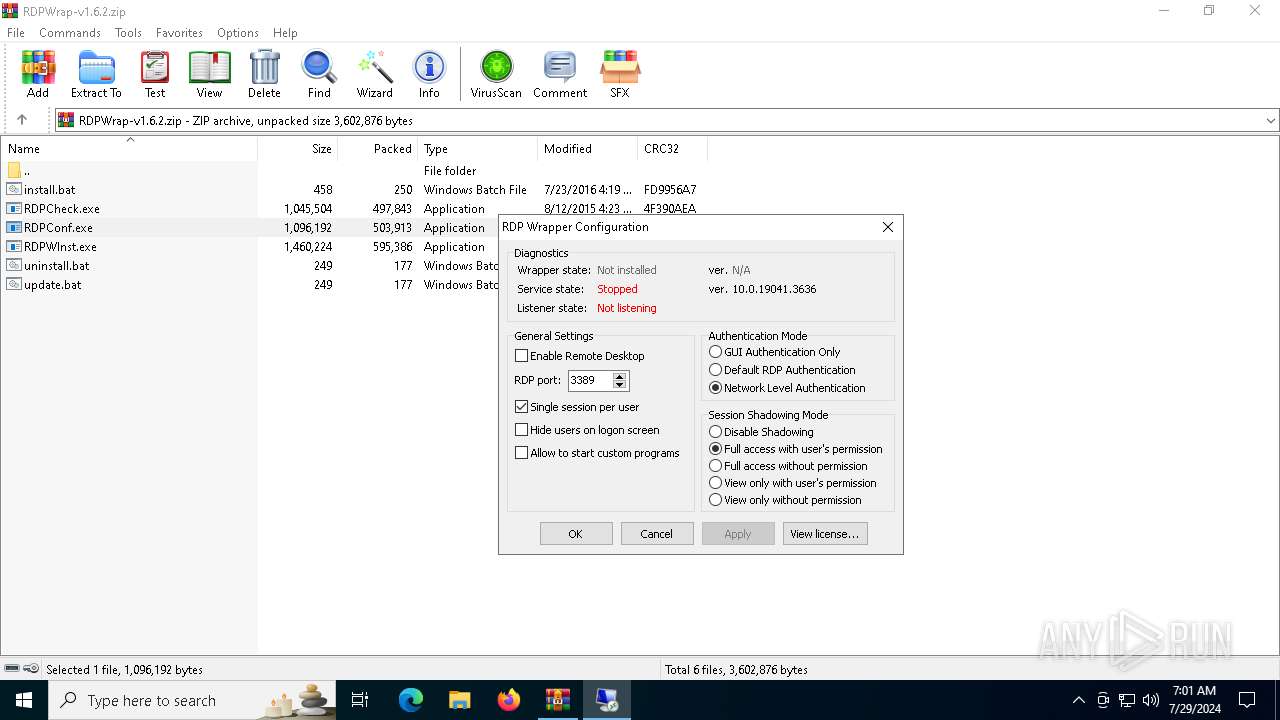
Task: Click the RDP port input field
Action: click(590, 380)
